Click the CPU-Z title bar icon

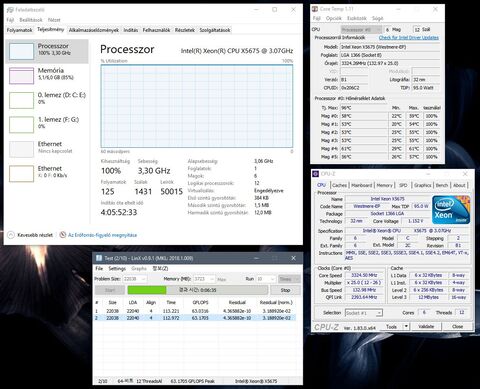coord(316,174)
